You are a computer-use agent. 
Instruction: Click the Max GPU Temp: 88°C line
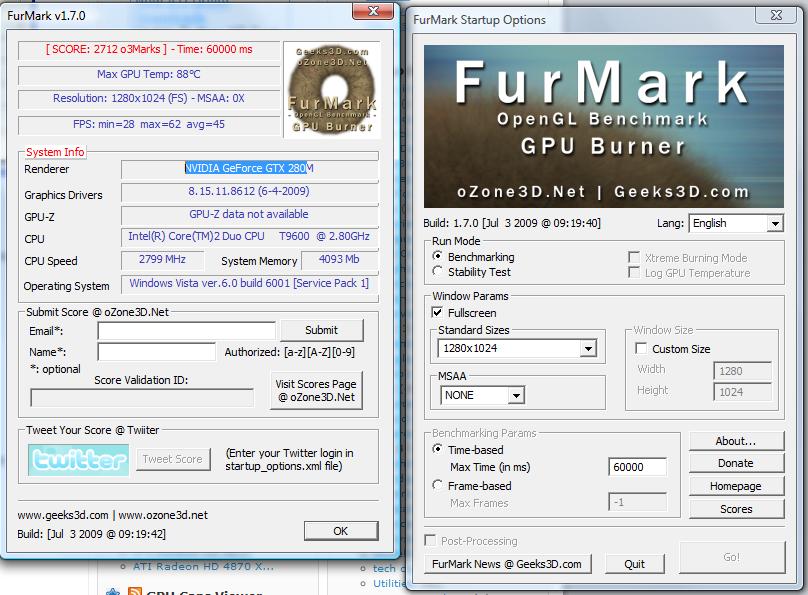pyautogui.click(x=149, y=74)
